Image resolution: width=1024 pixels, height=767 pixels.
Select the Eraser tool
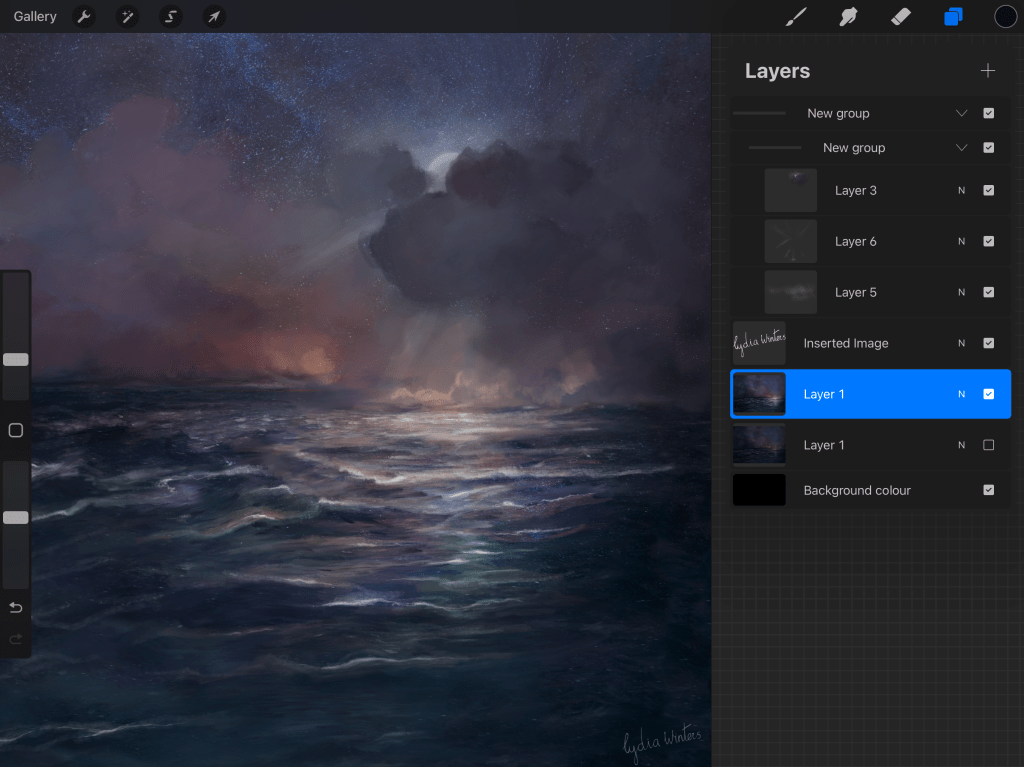[900, 17]
